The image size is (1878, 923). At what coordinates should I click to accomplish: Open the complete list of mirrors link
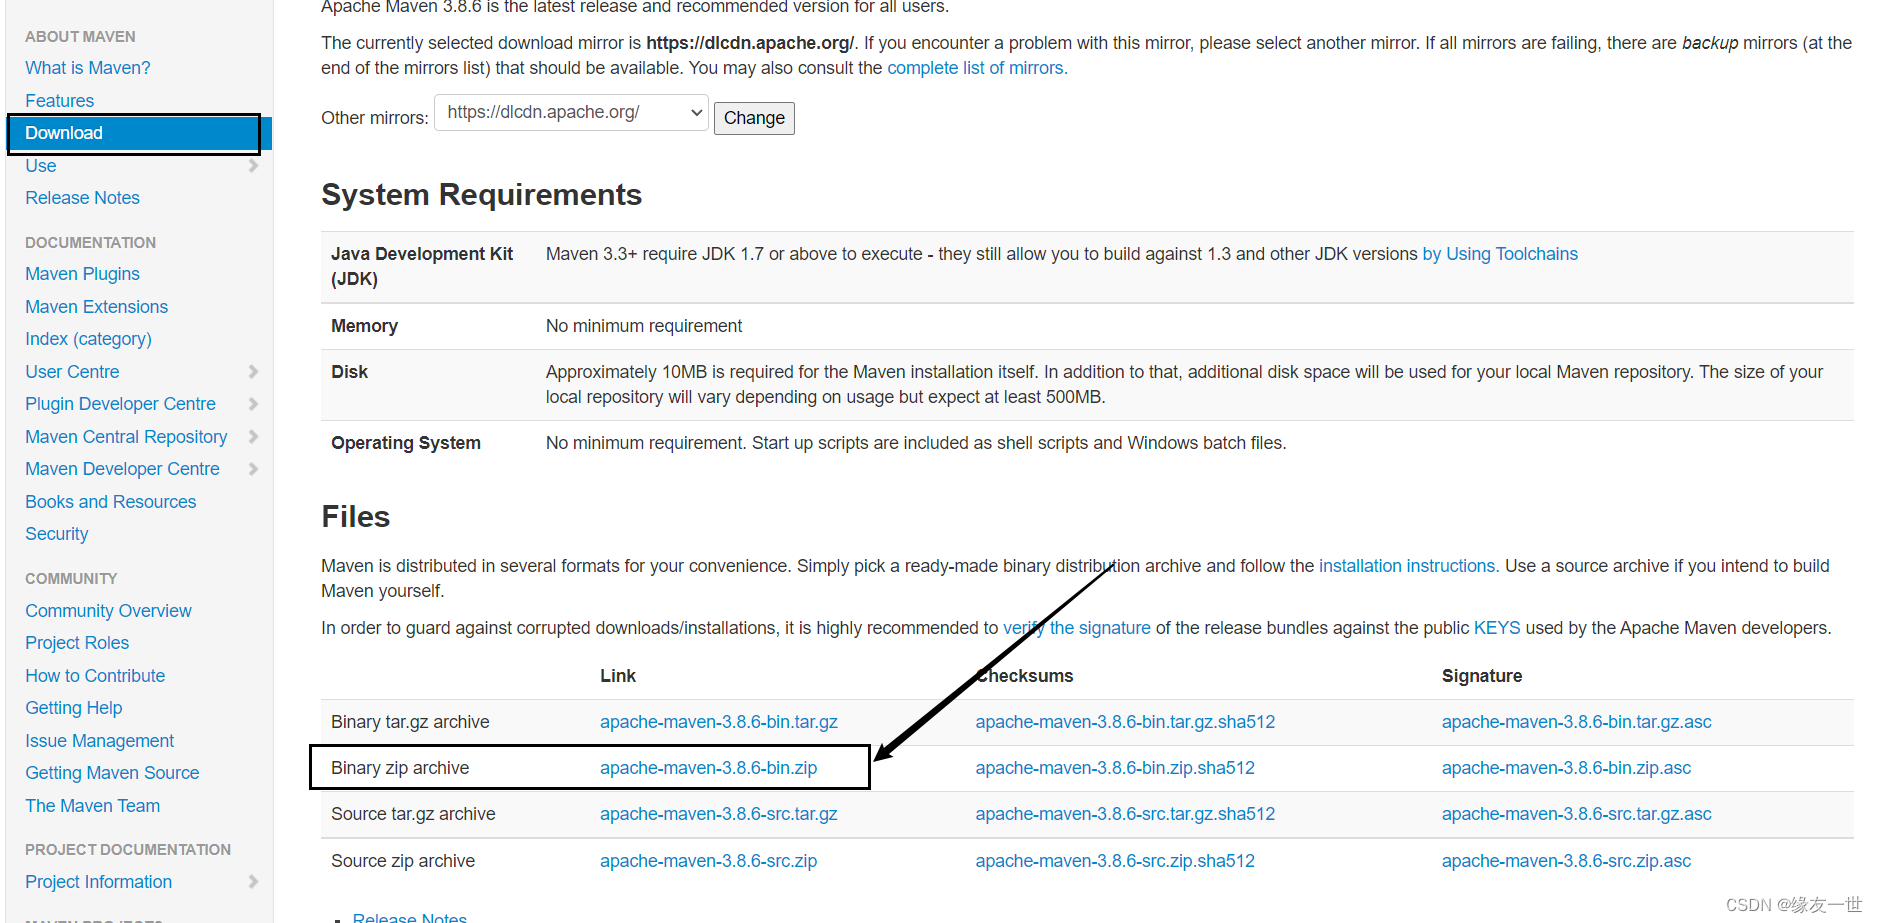click(976, 68)
